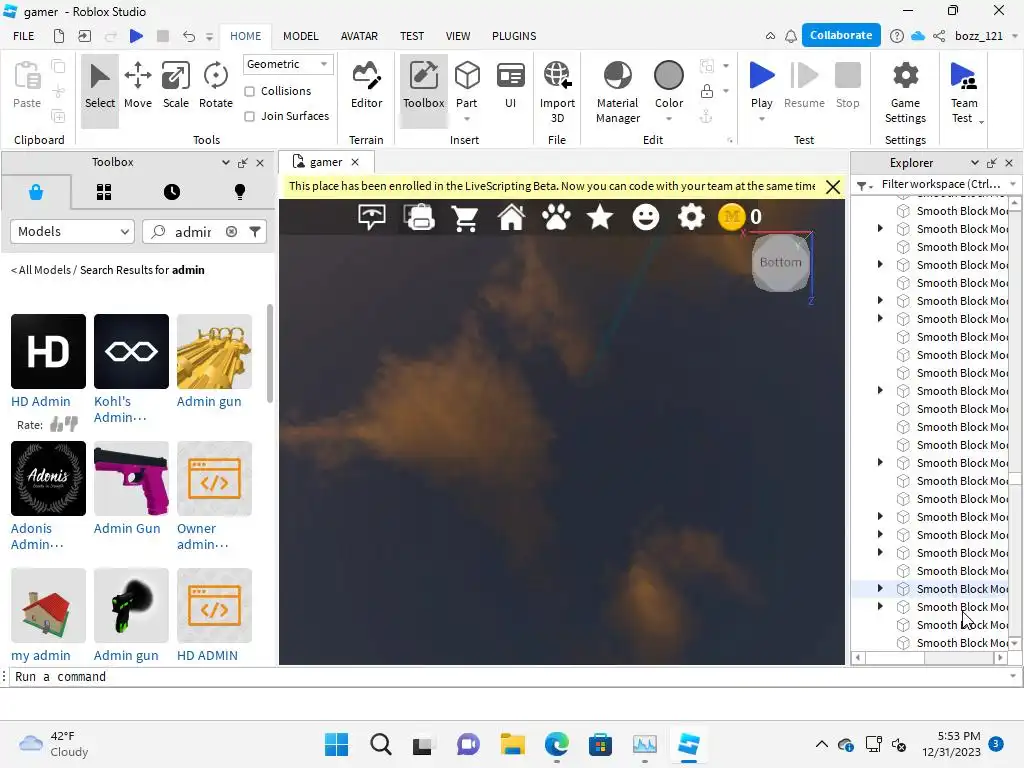This screenshot has height=768, width=1024.
Task: Switch to the AVATAR ribbon tab
Action: (x=359, y=36)
